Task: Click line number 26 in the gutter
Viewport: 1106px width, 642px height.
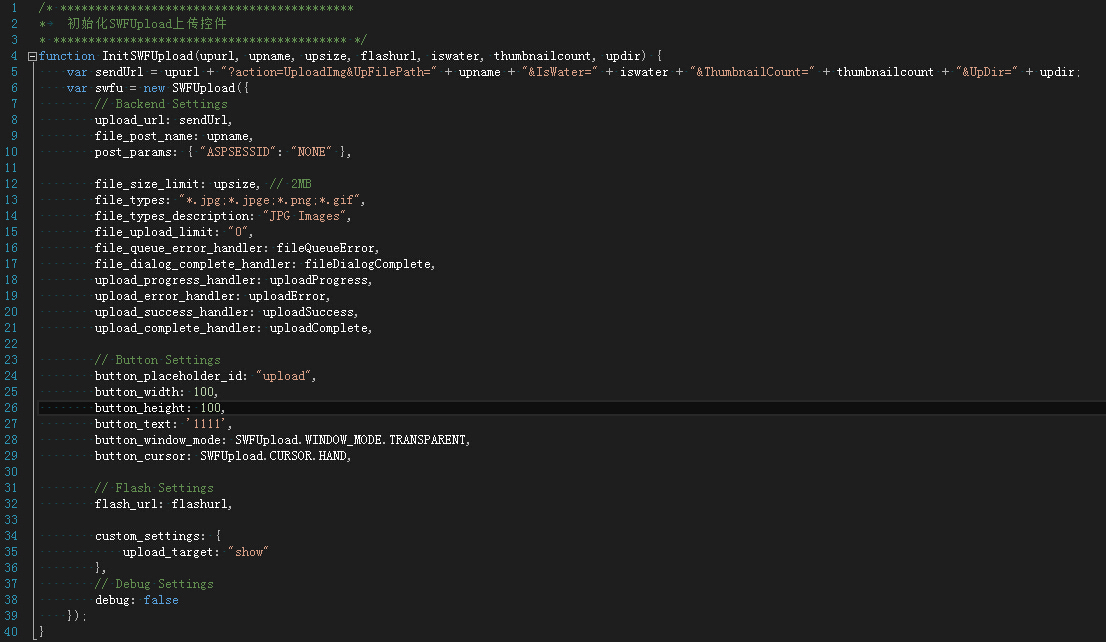Action: (13, 408)
